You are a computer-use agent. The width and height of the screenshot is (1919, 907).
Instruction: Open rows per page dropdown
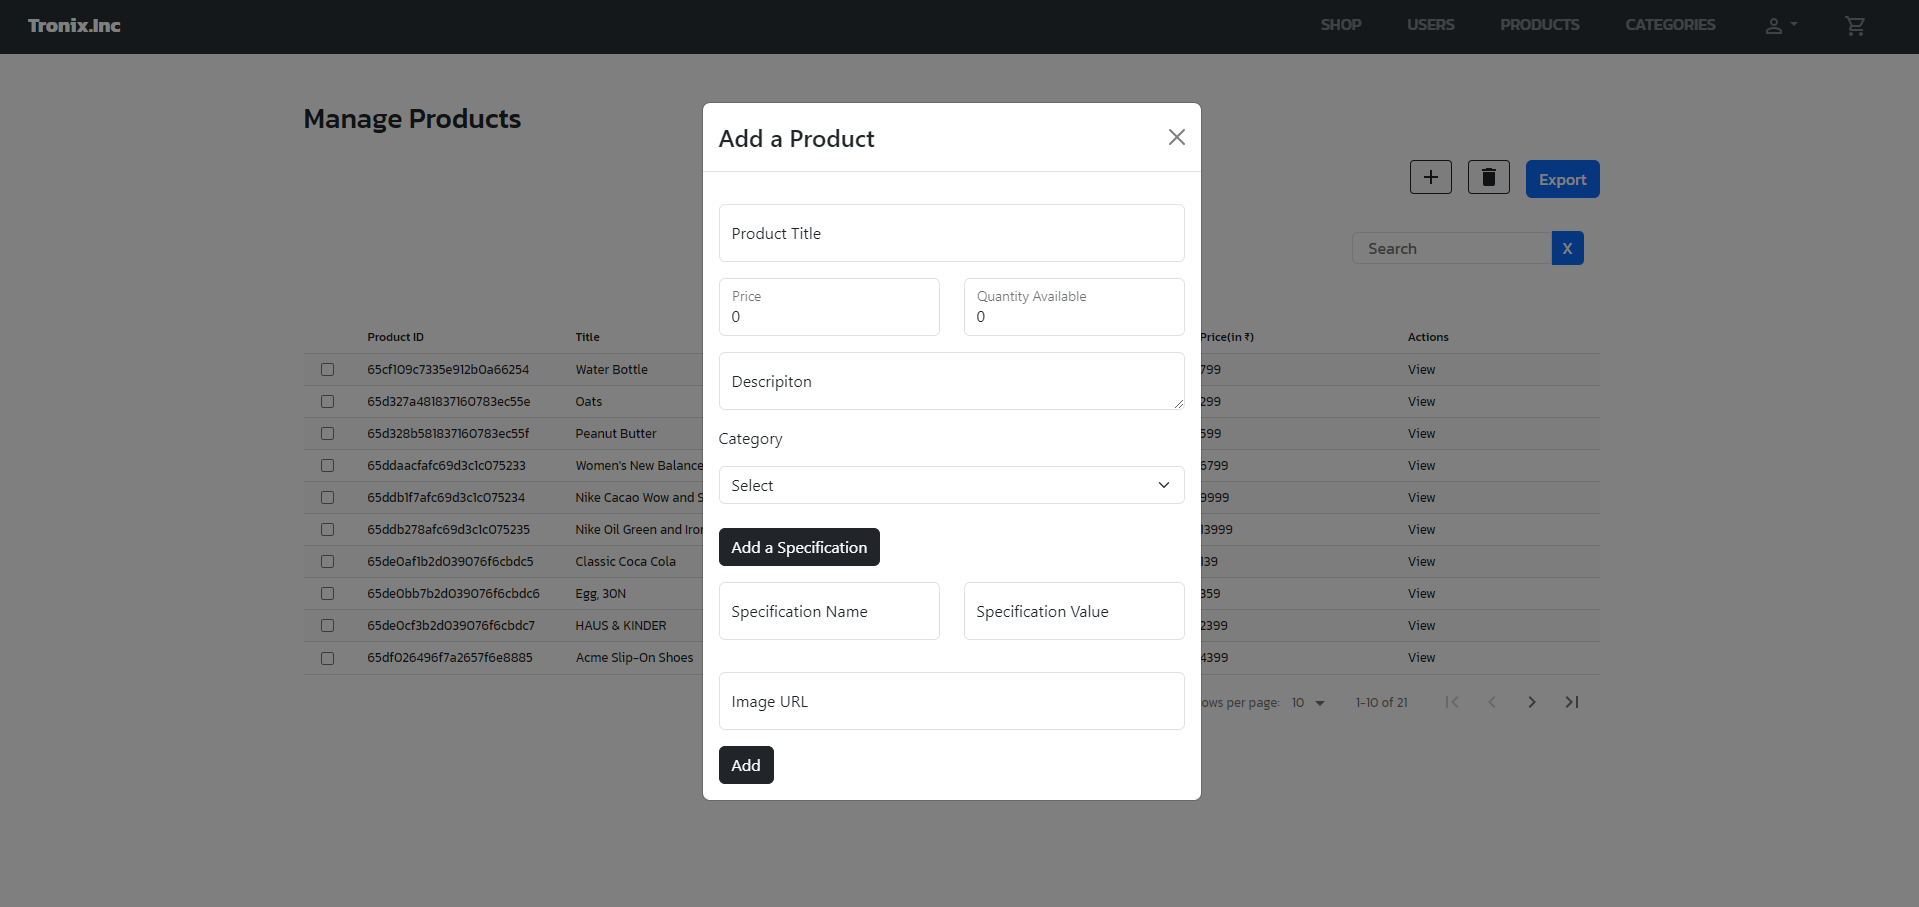point(1308,703)
